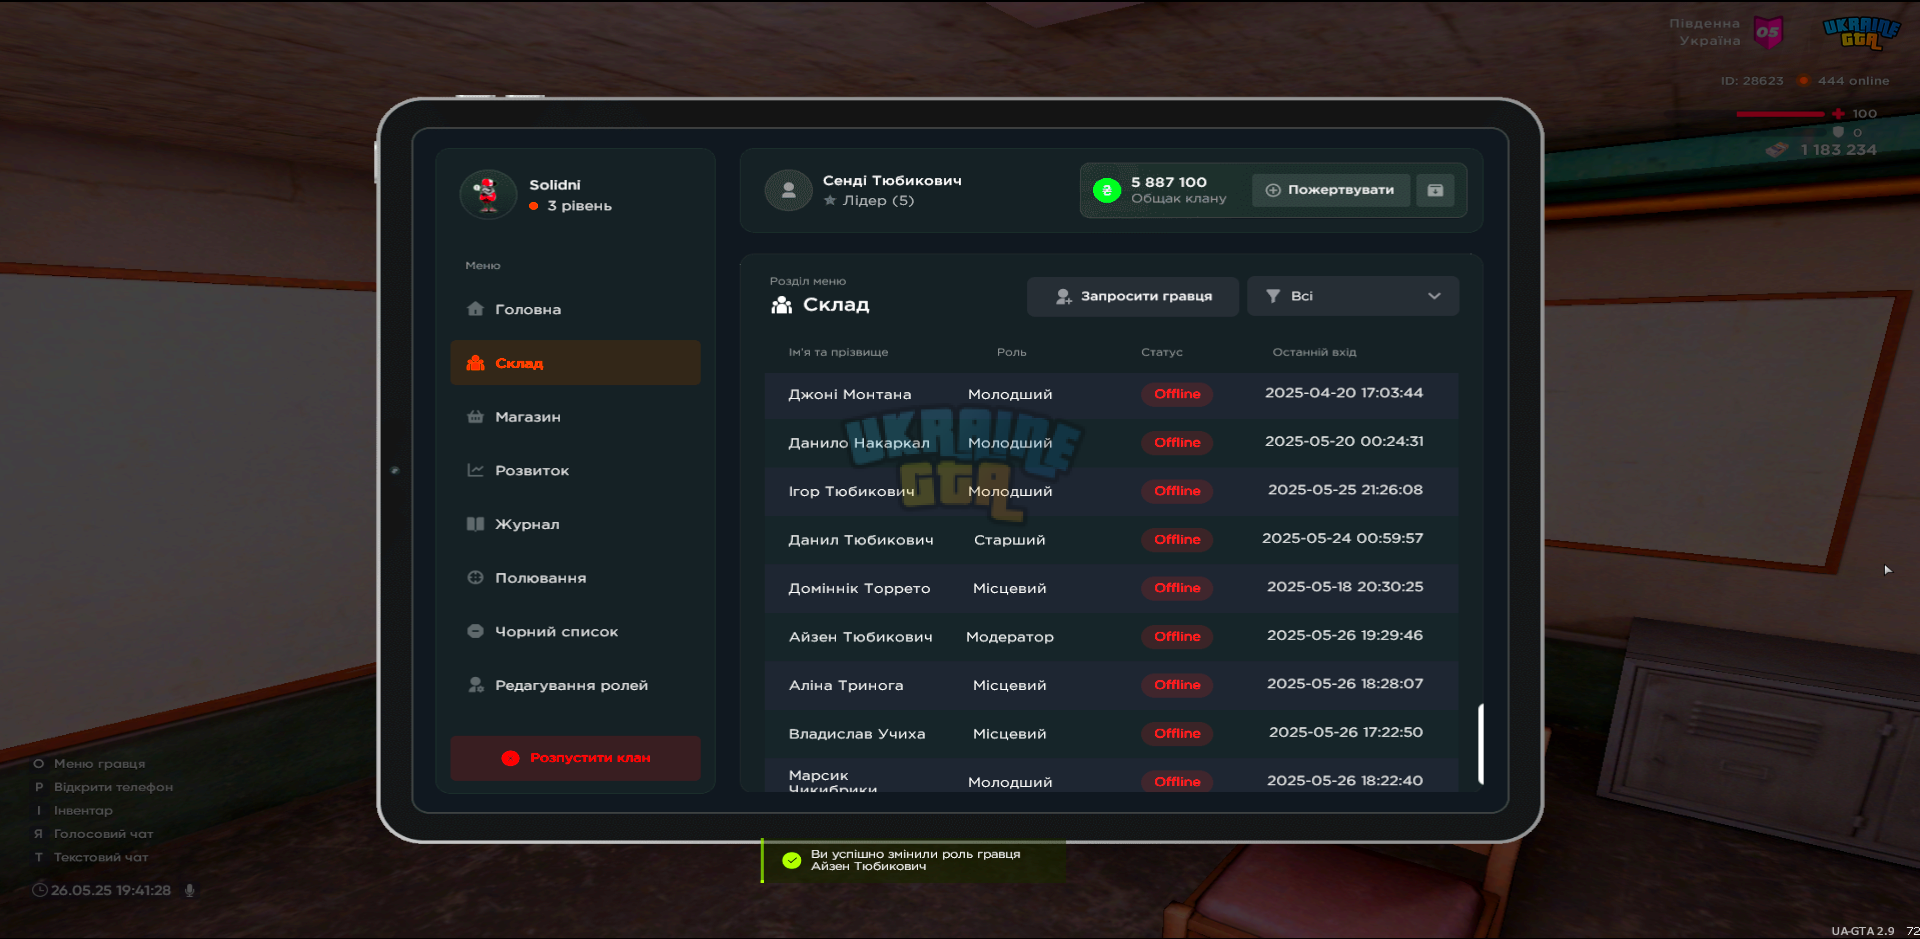Click the 05 server badge icon

(1768, 32)
